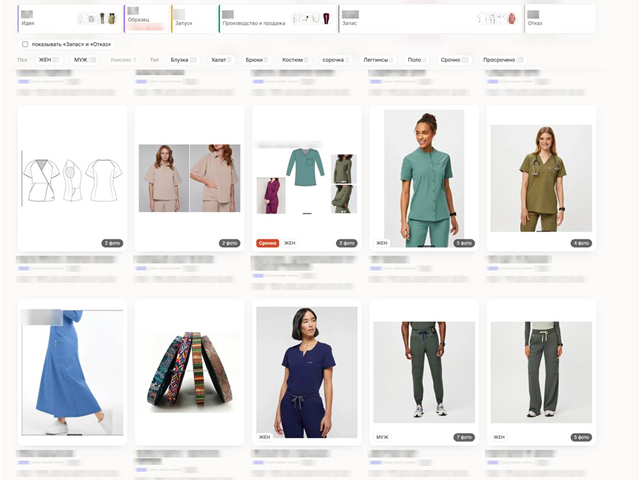
Task: Open the Отказ stage tab
Action: pyautogui.click(x=560, y=19)
